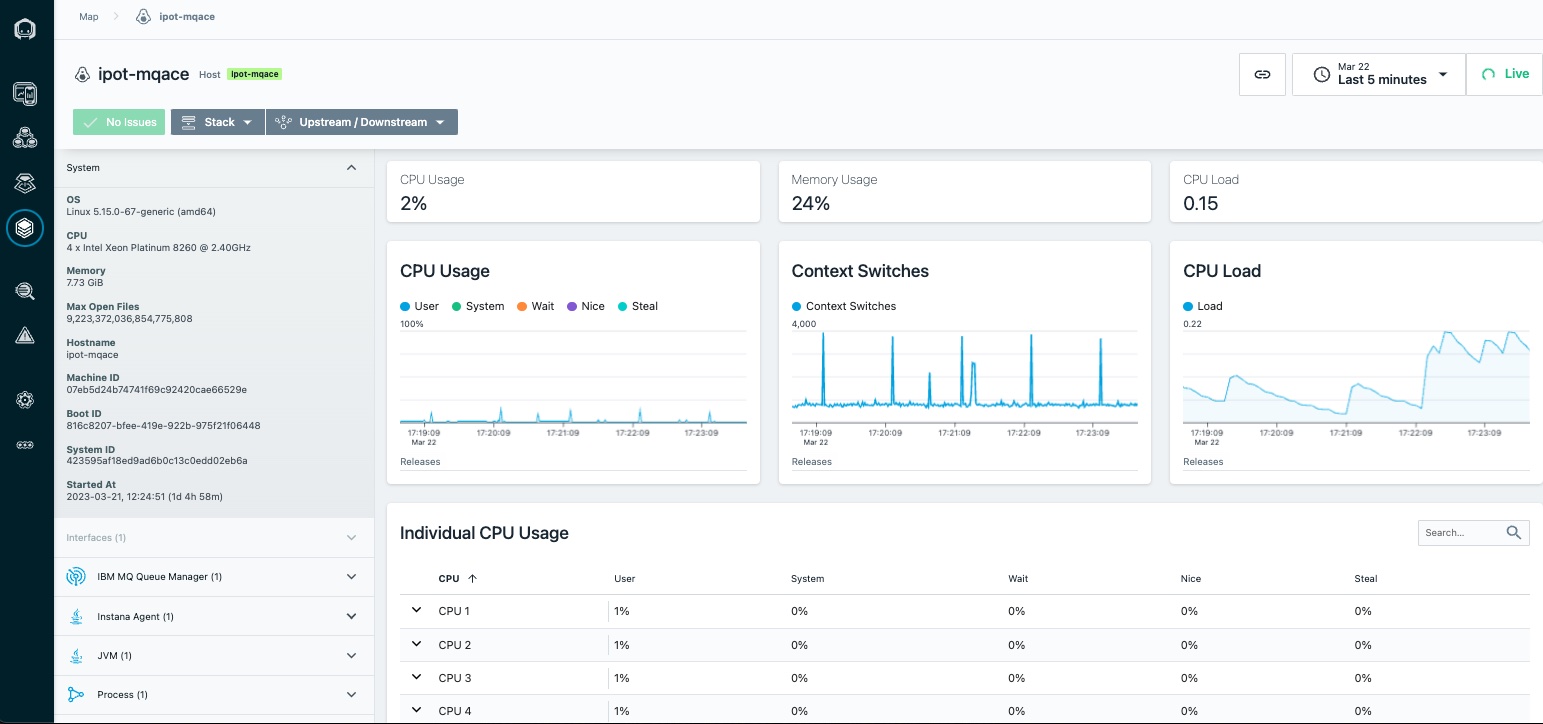Image resolution: width=1543 pixels, height=724 pixels.
Task: Sort by the System column header
Action: 807,579
